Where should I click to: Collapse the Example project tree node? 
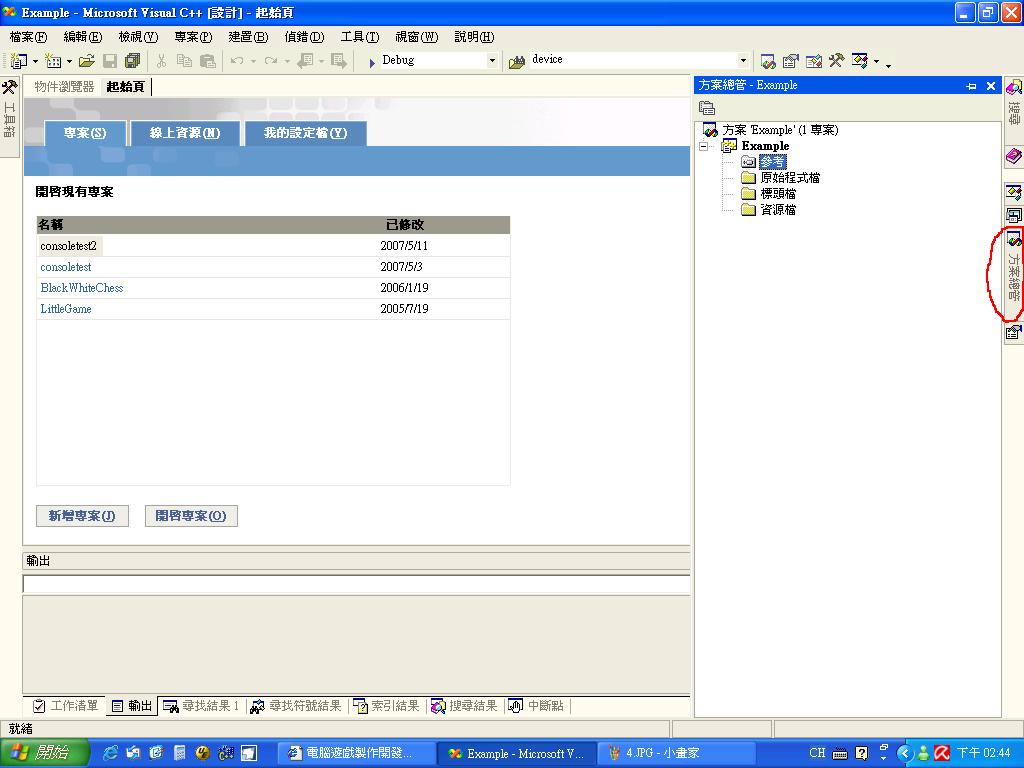click(703, 146)
